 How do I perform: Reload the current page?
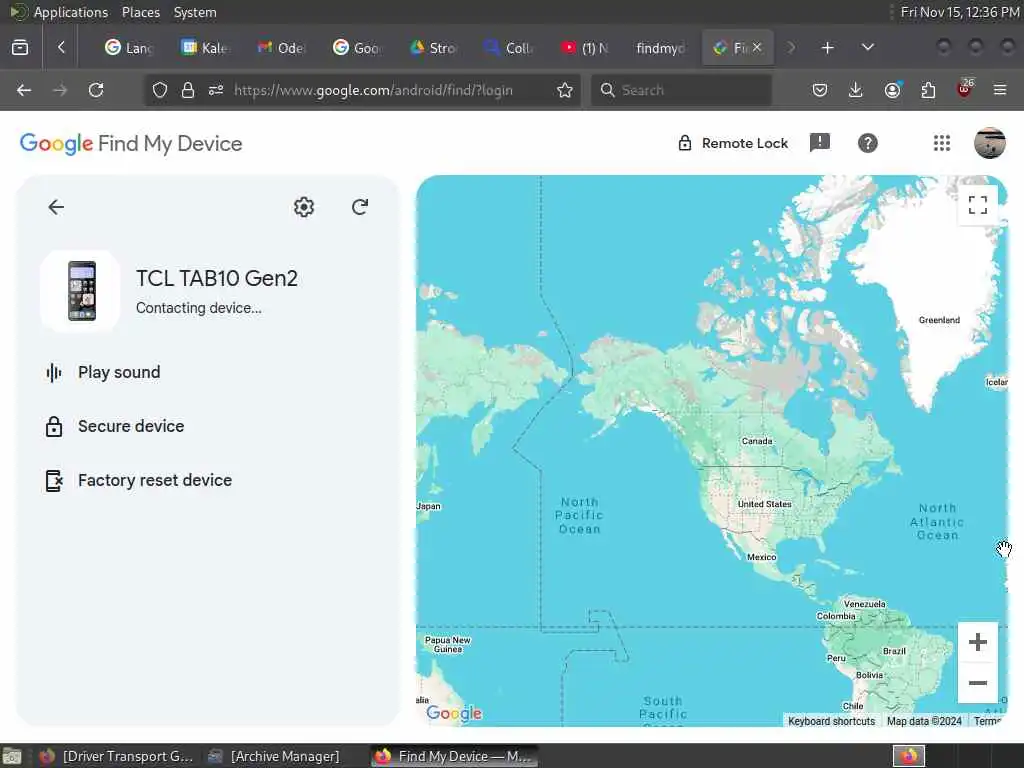(96, 90)
